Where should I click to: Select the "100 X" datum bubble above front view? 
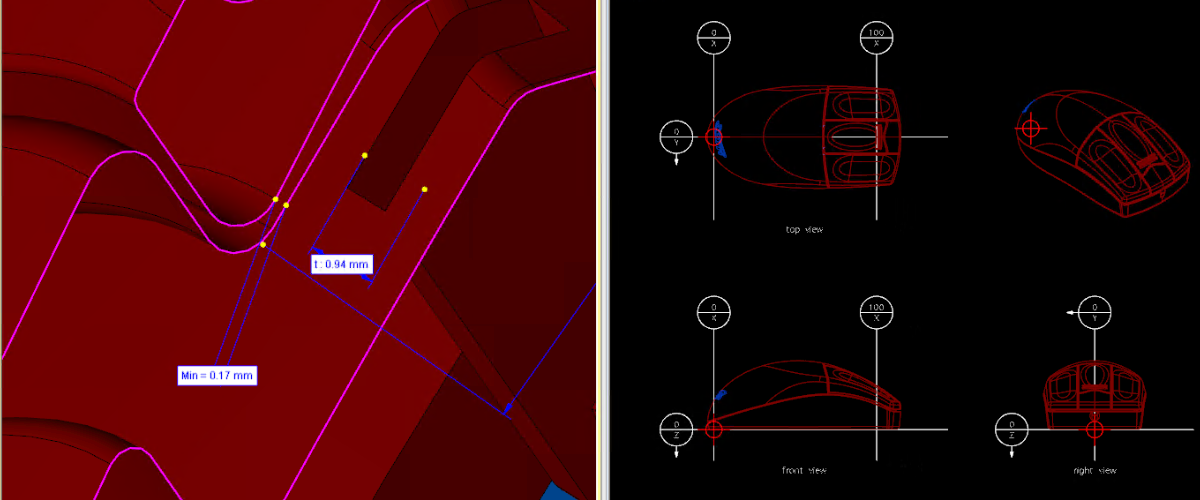[876, 311]
